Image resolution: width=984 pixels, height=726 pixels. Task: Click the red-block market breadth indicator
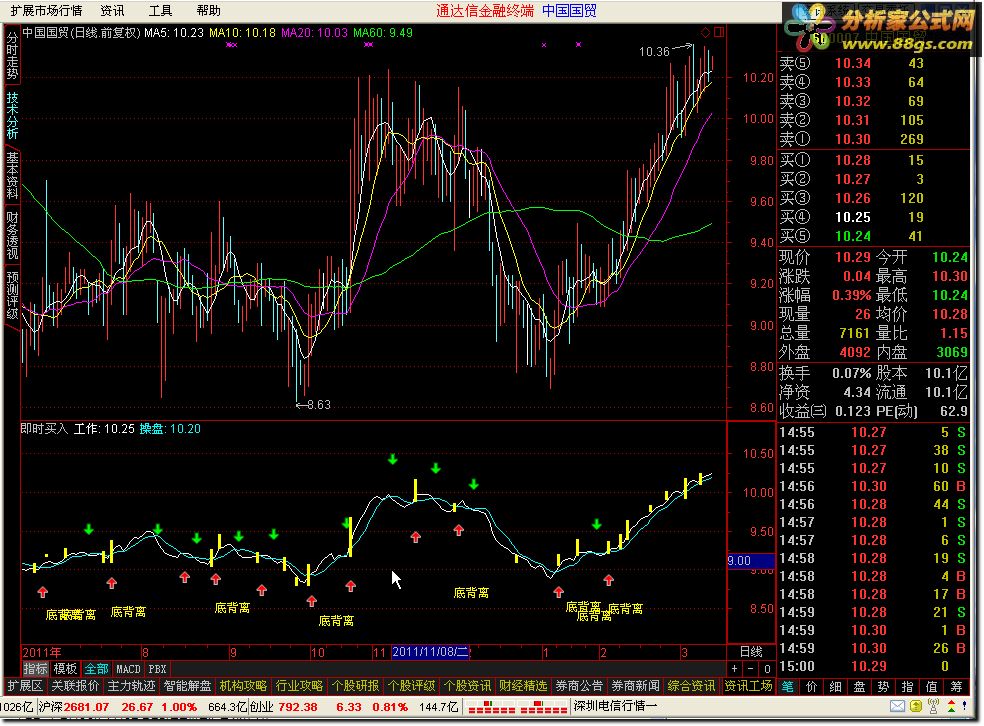[517, 708]
